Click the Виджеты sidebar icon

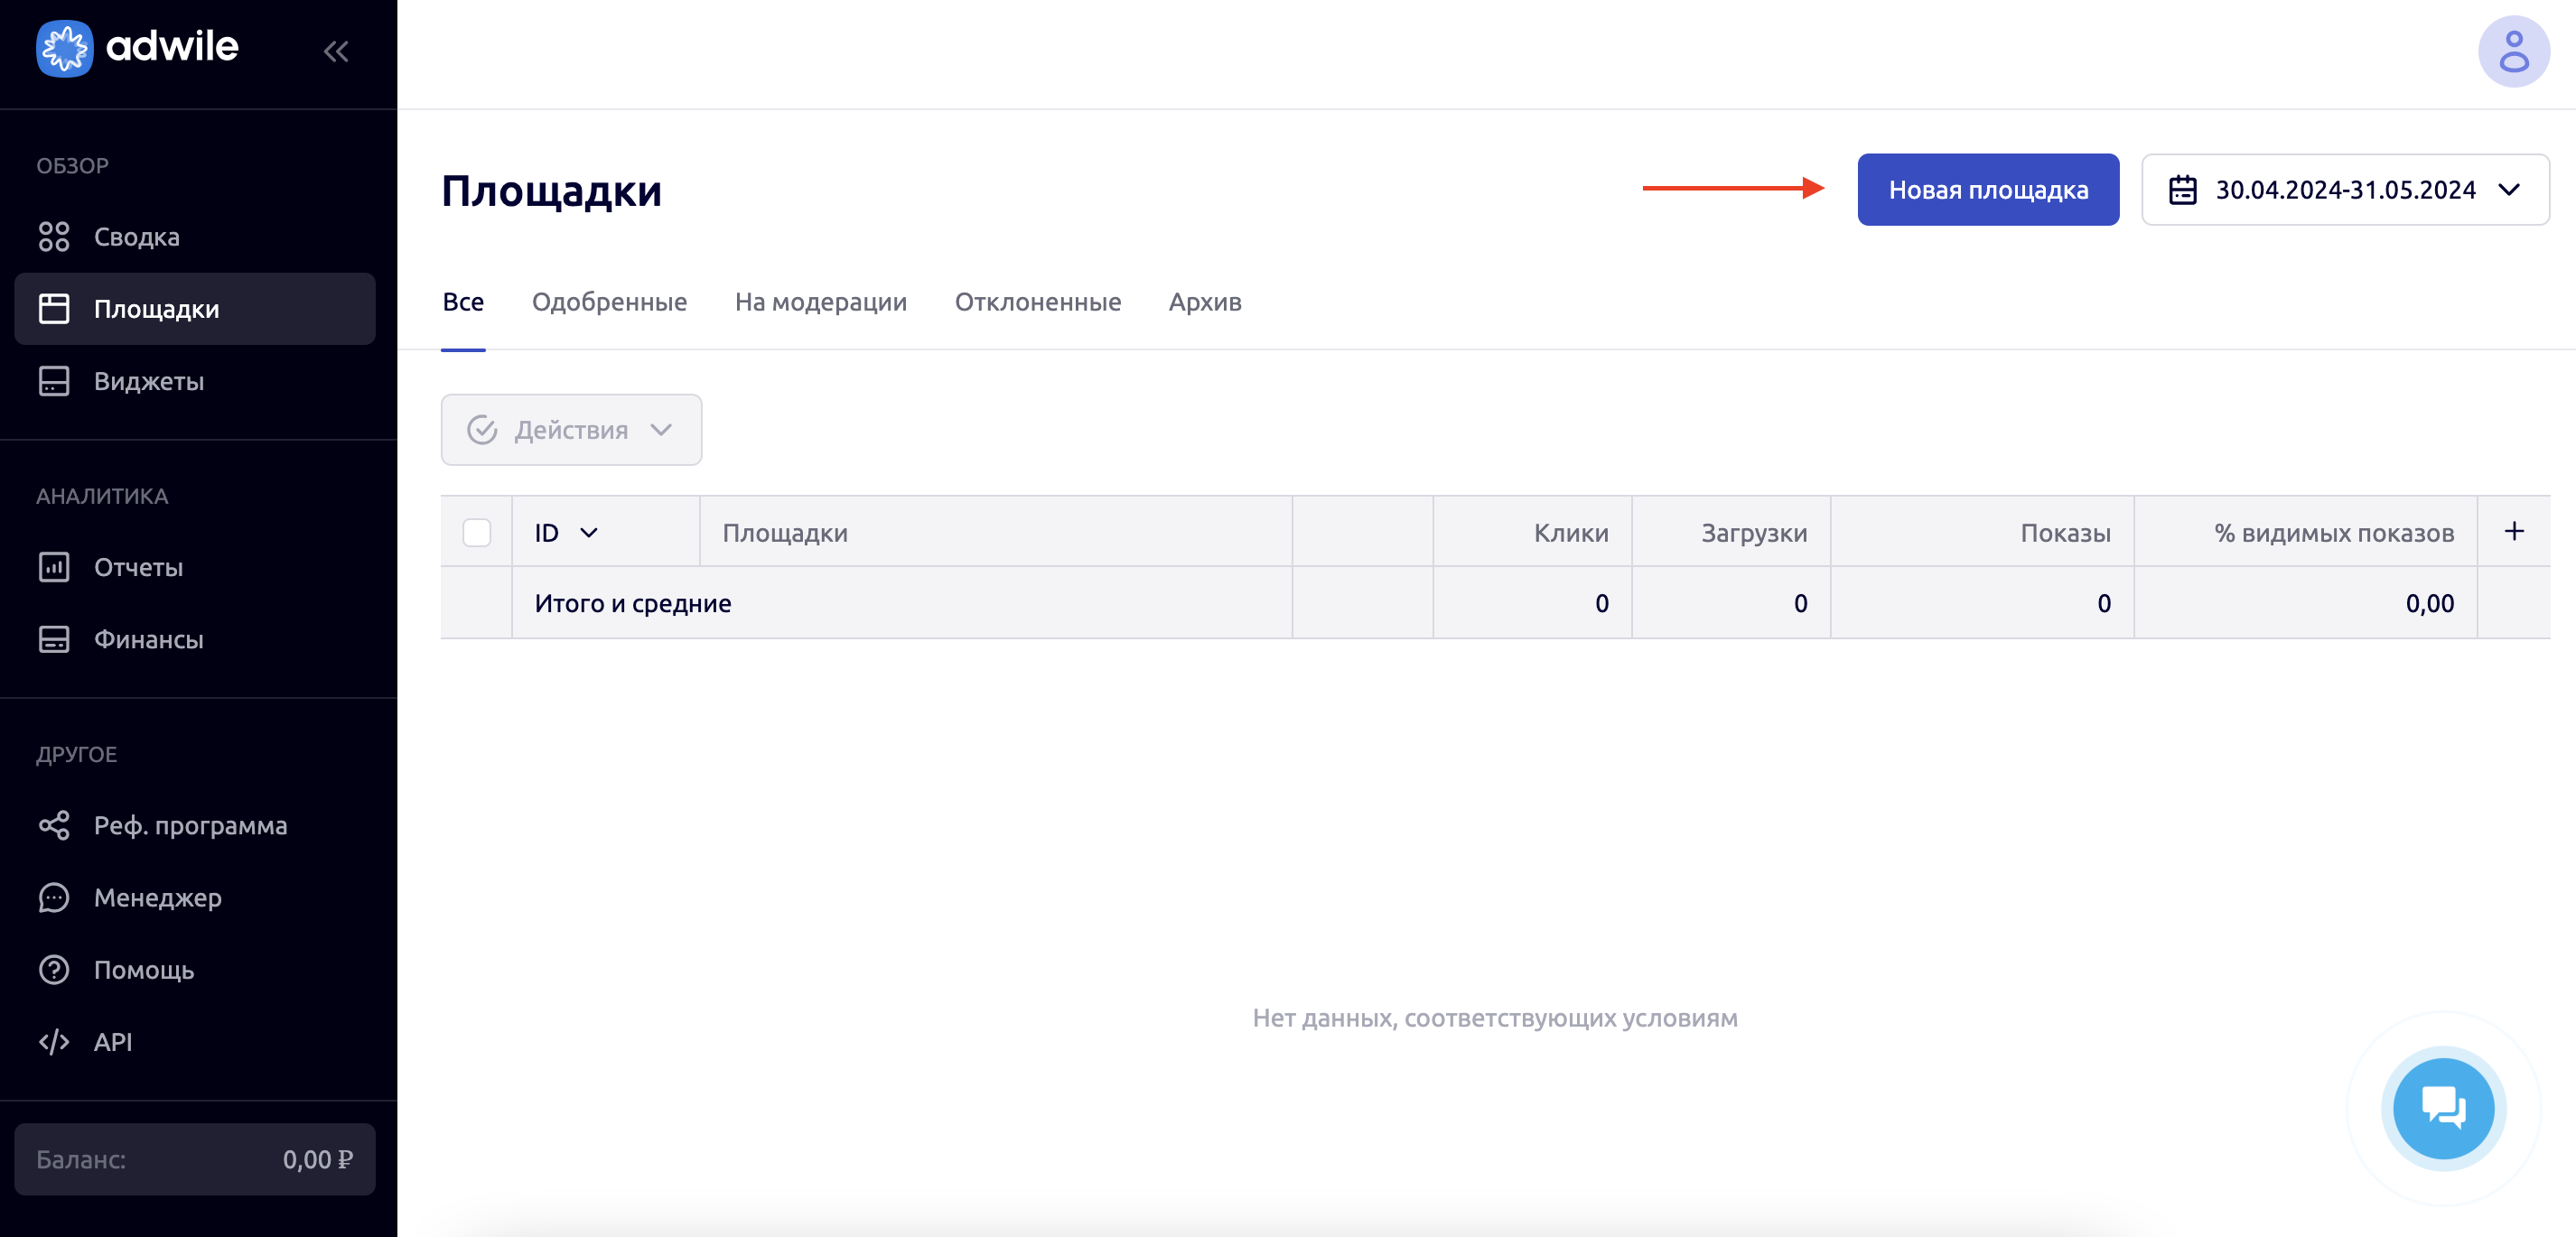pyautogui.click(x=54, y=381)
